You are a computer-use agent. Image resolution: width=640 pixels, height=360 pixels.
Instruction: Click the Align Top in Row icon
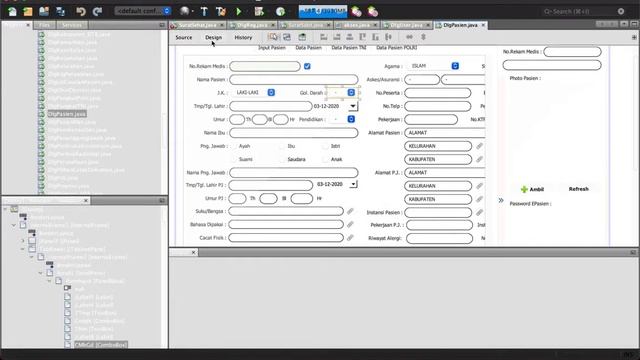click(362, 37)
